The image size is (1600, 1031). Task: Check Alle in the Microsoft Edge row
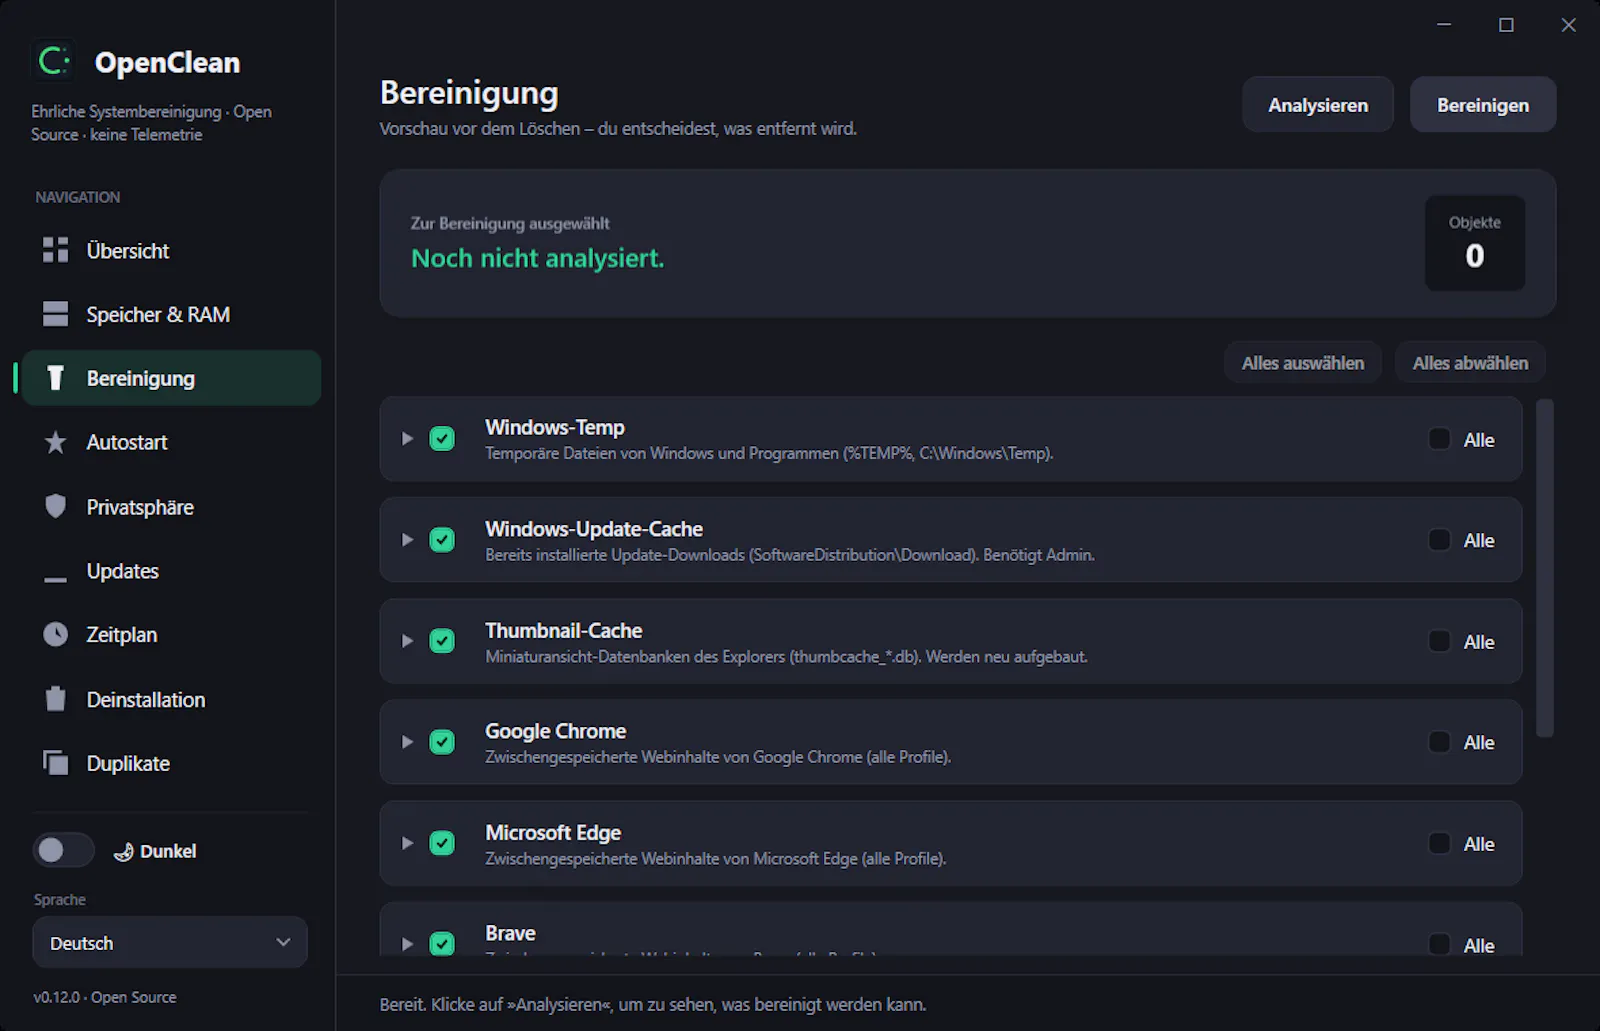click(1439, 844)
